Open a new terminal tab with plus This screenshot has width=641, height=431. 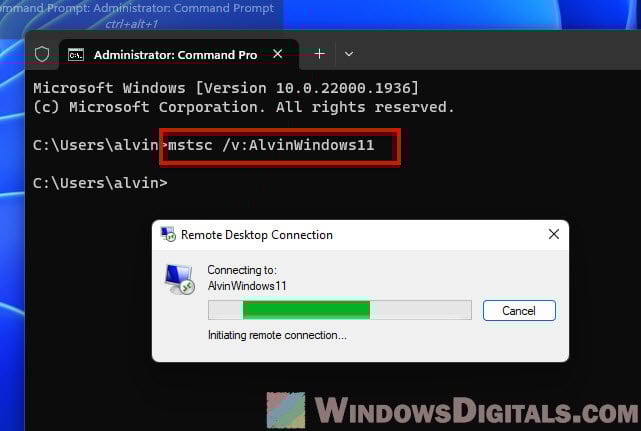(320, 54)
